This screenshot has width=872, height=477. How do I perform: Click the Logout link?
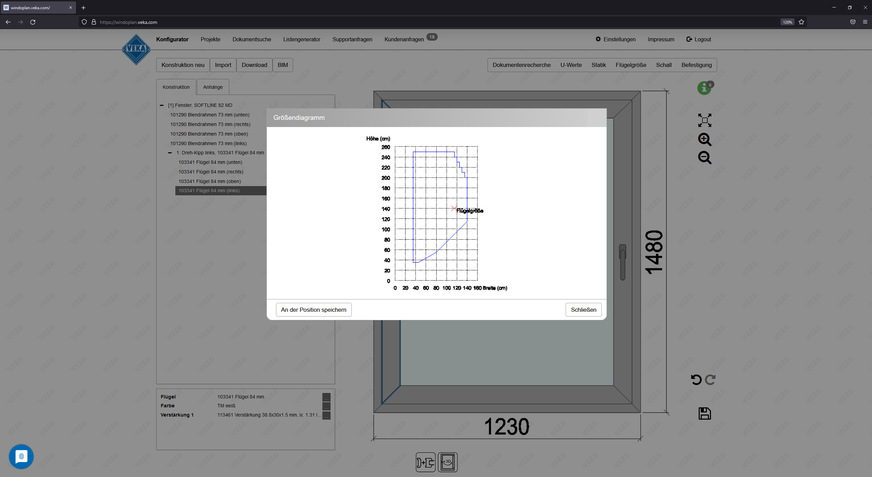point(699,39)
